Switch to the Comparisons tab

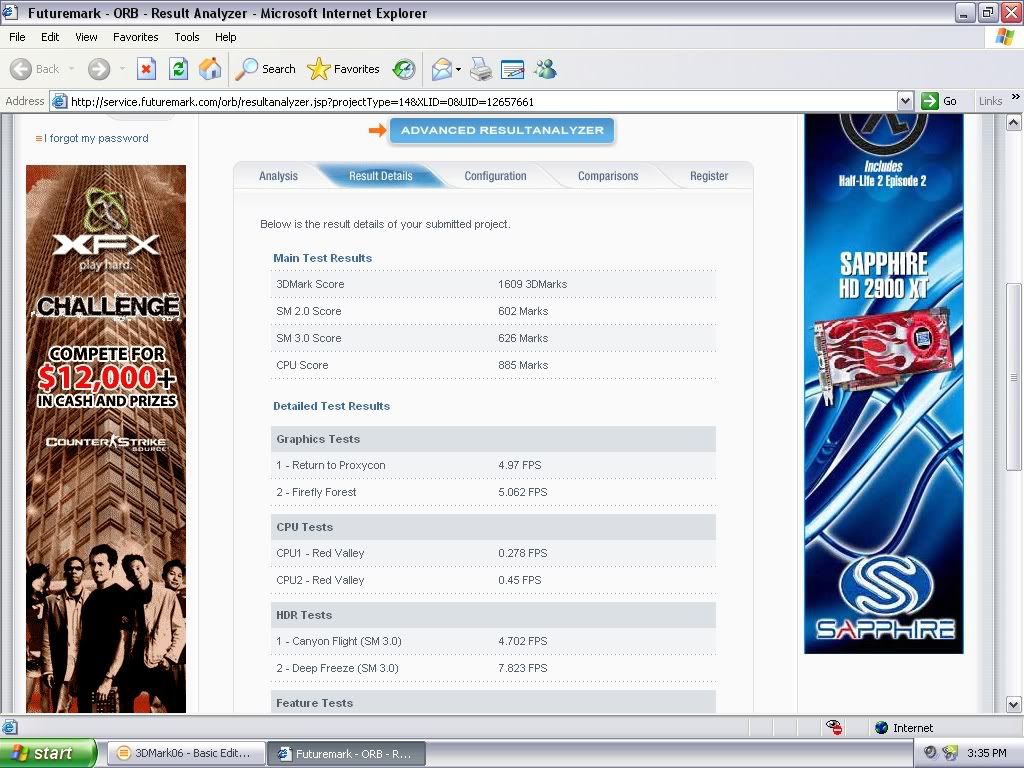click(607, 176)
